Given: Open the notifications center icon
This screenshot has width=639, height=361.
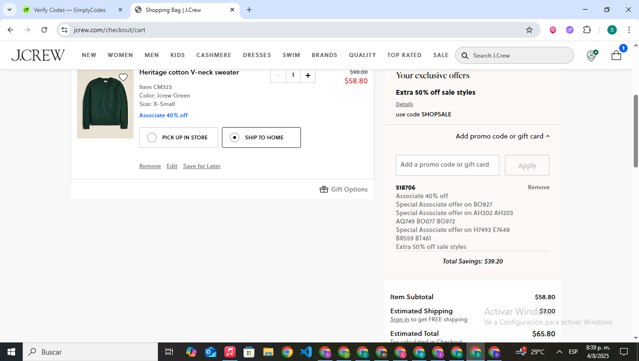Looking at the screenshot, I should coord(624,352).
